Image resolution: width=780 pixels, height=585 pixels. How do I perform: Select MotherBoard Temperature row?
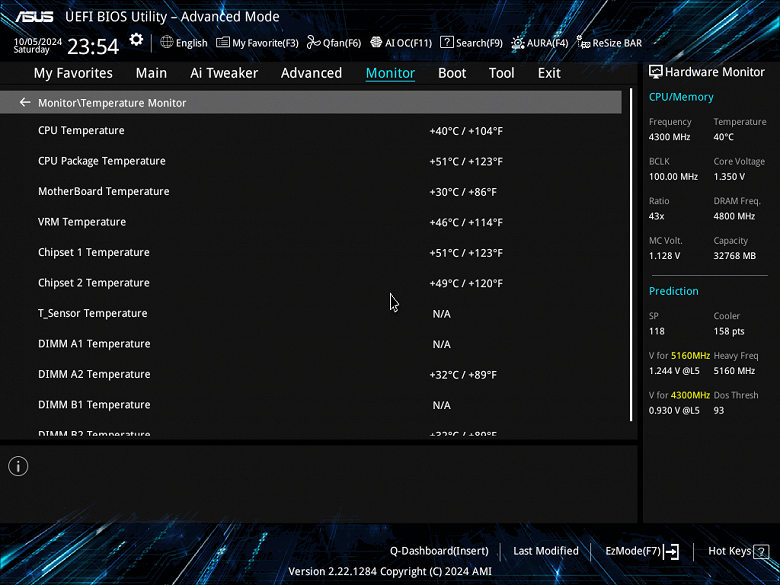(311, 192)
